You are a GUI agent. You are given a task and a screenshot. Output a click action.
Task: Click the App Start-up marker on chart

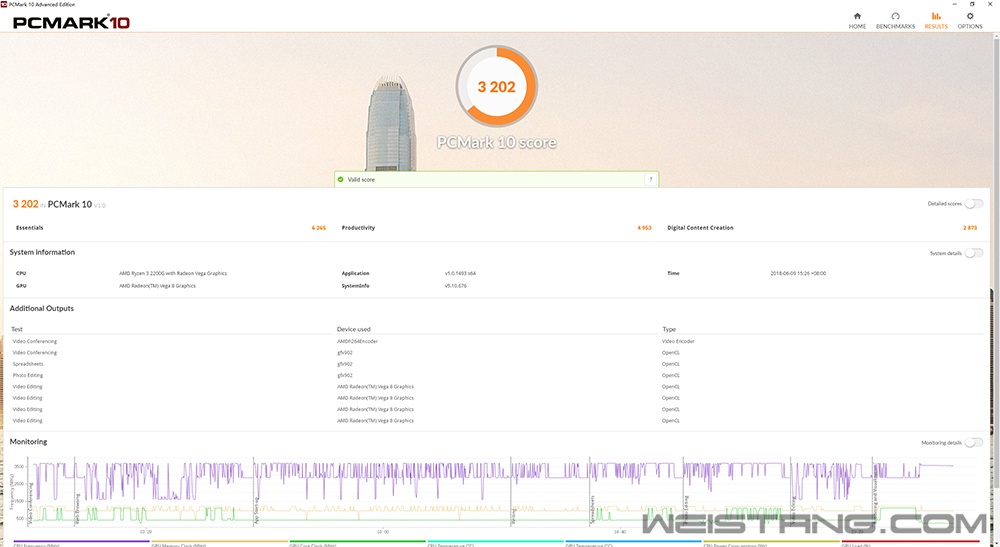click(256, 510)
